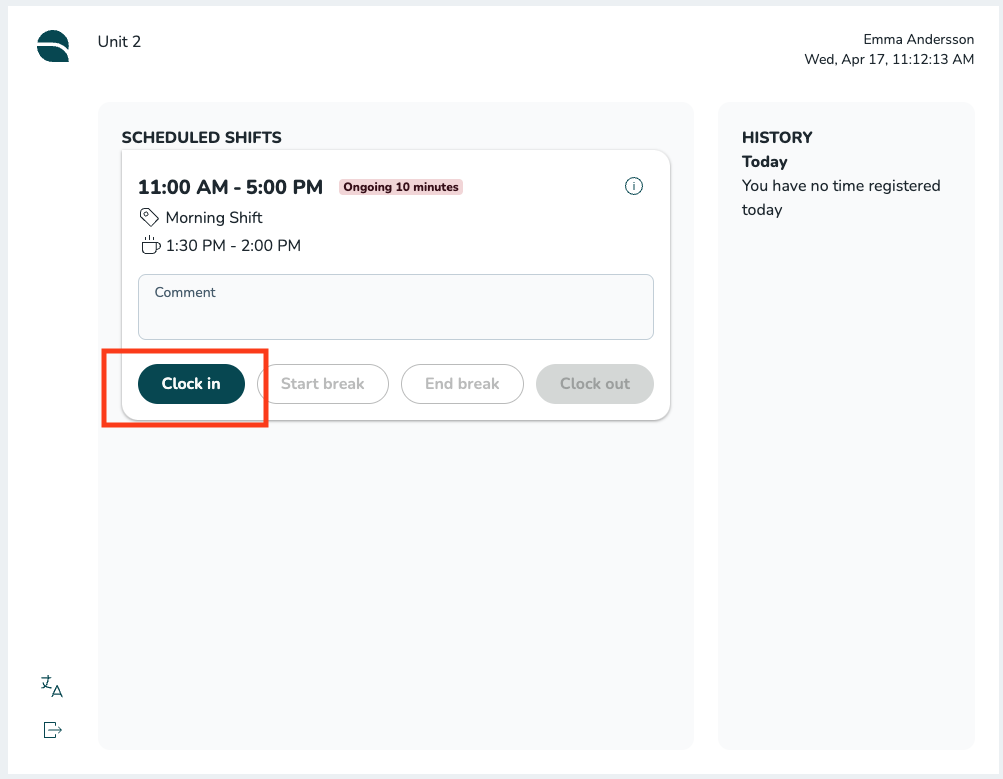Click the Today label in History
Screen dimensions: 1003x779
coord(764,161)
